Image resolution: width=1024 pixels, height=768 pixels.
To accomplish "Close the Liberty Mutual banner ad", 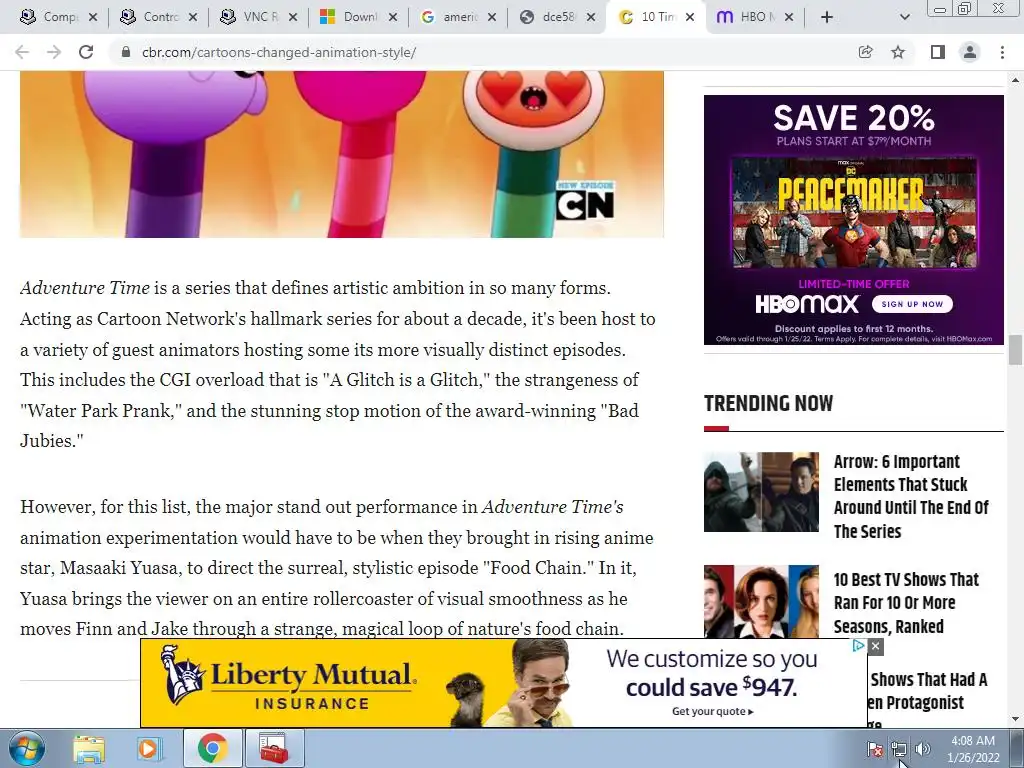I will click(875, 647).
